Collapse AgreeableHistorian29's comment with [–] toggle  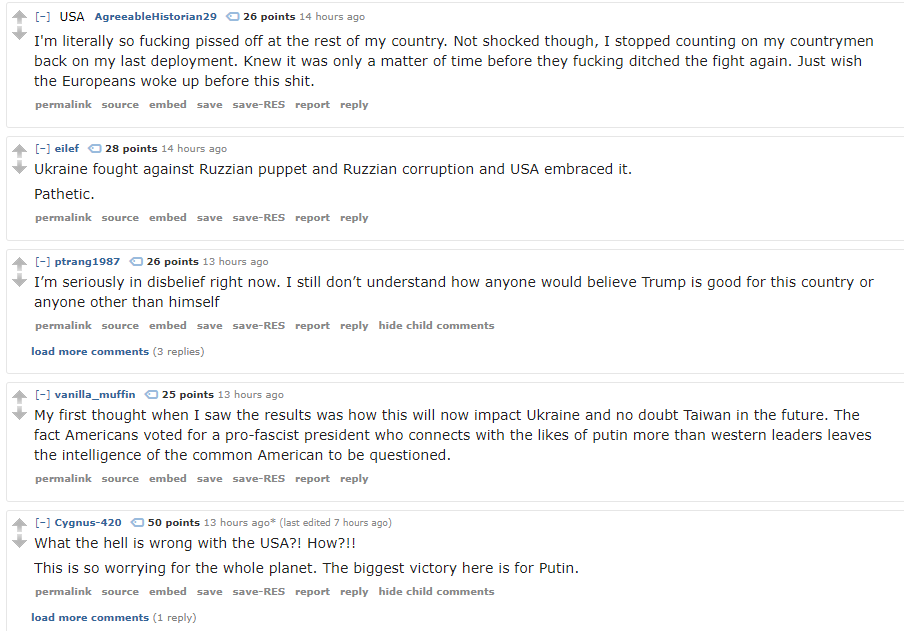click(43, 17)
